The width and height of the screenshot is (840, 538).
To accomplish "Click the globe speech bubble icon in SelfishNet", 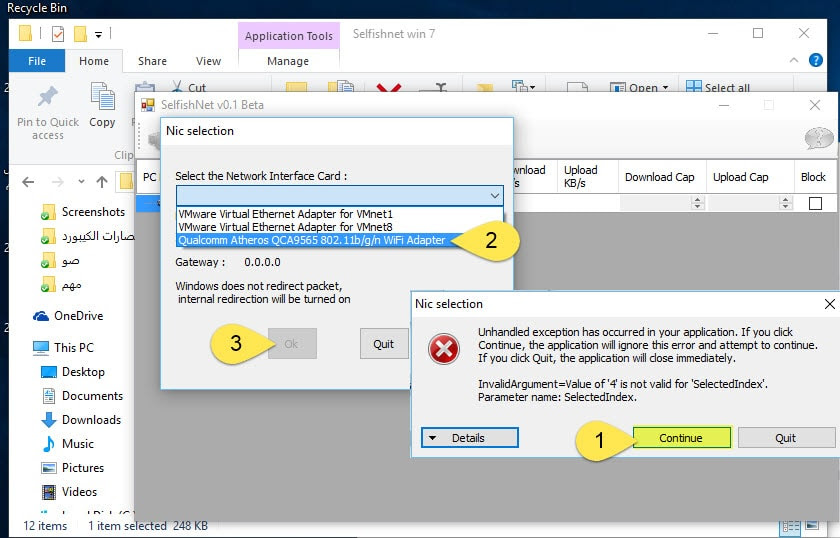I will pos(819,138).
